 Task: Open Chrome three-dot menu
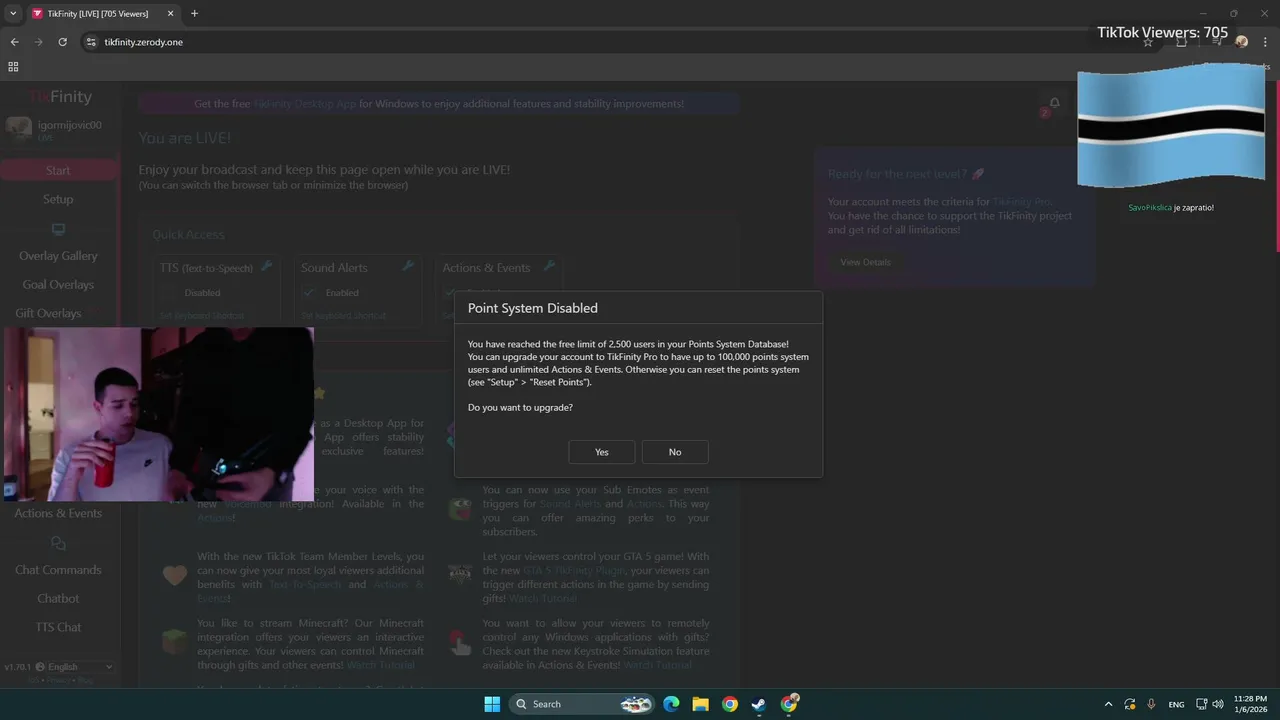(x=1265, y=42)
